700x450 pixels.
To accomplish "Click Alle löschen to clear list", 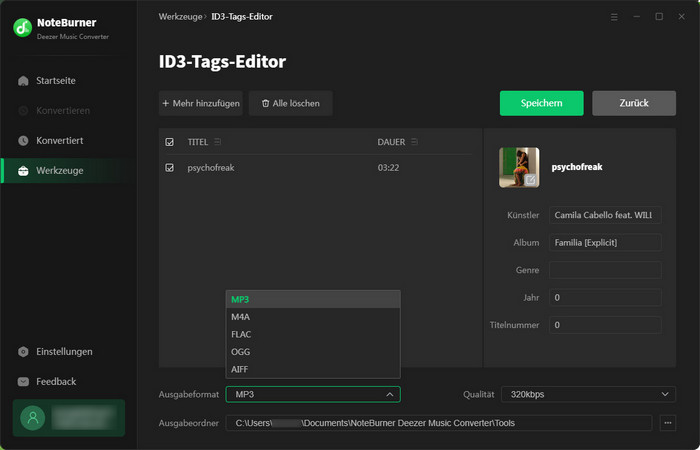I will click(x=291, y=103).
